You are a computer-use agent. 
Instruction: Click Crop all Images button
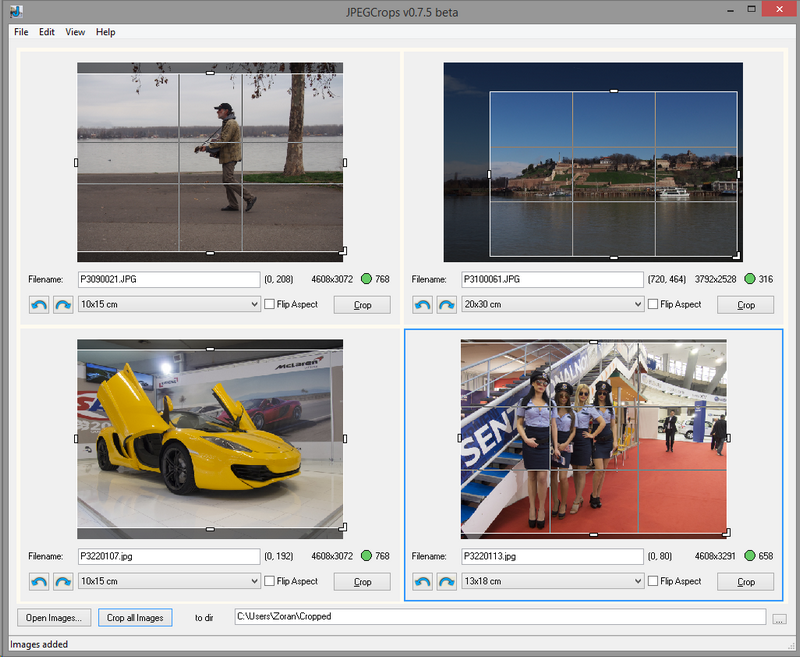point(135,618)
